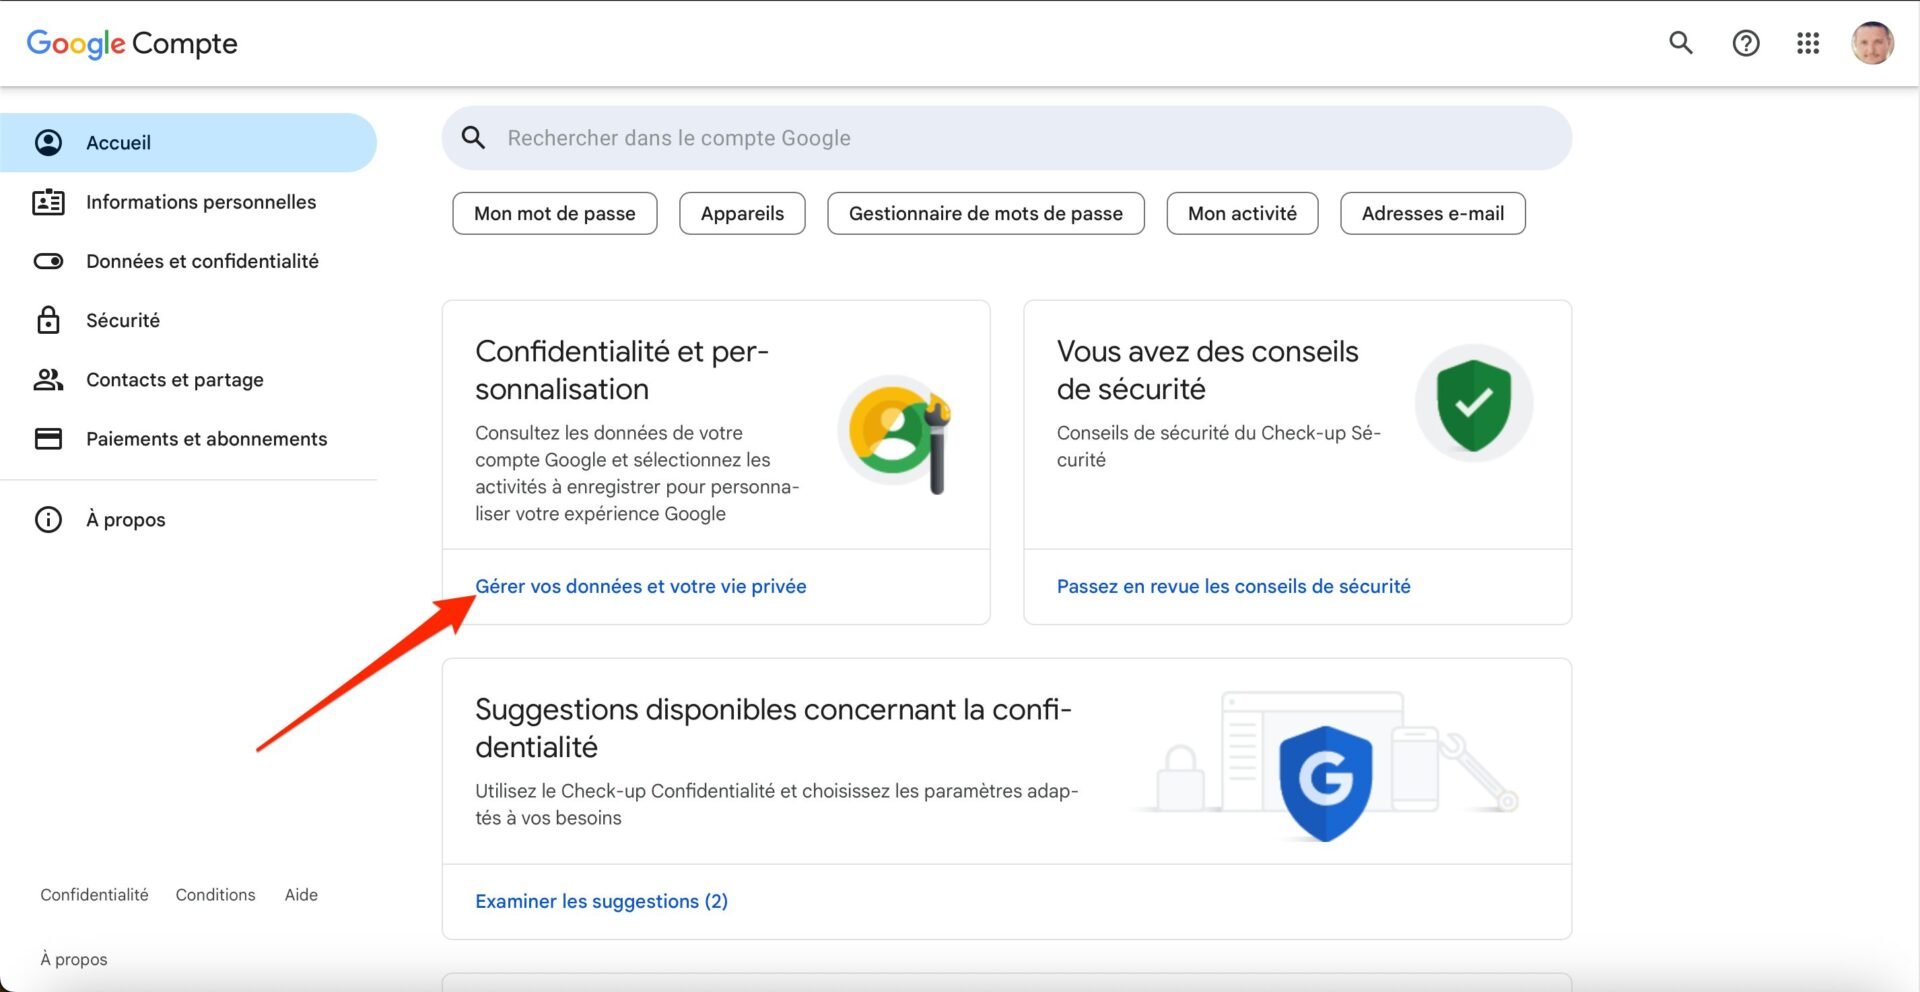Screen dimensions: 1920x992
Task: Open the Google apps grid icon
Action: (x=1808, y=43)
